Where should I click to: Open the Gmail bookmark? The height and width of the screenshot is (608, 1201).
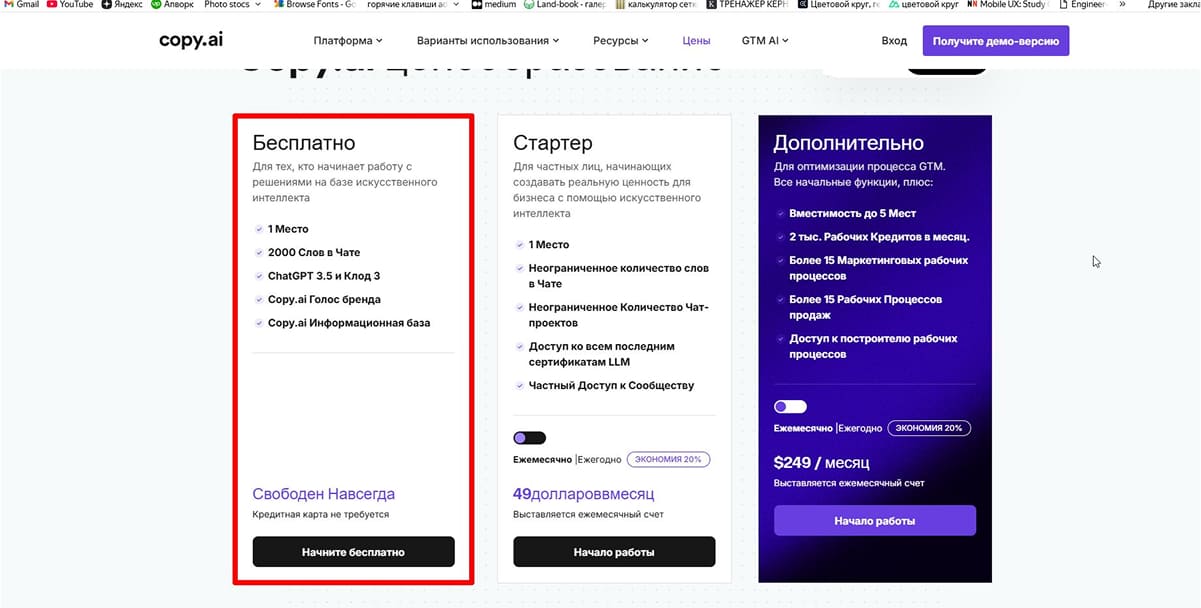click(21, 5)
